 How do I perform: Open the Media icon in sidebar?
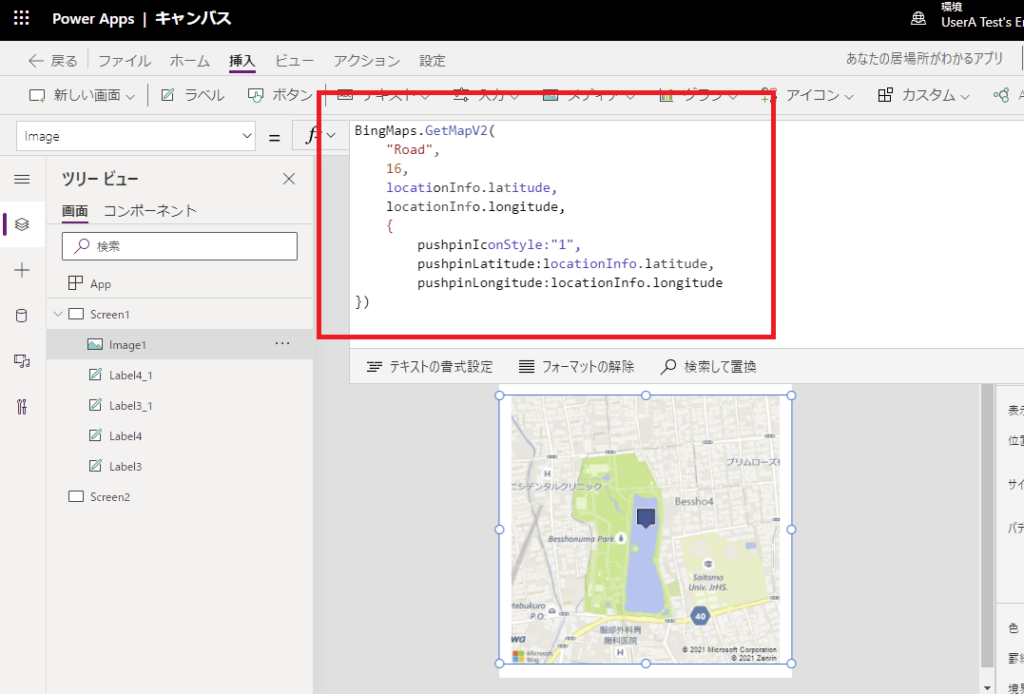point(22,361)
